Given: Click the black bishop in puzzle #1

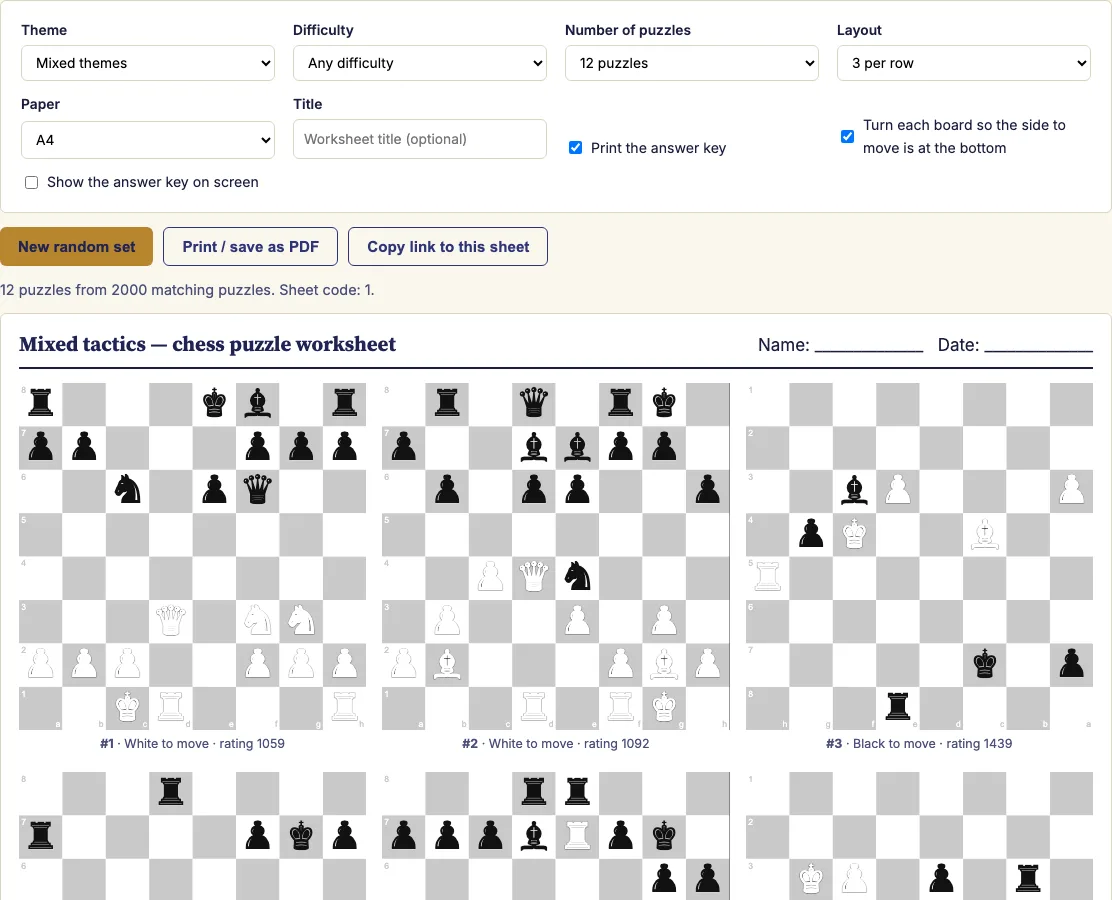Looking at the screenshot, I should (x=257, y=403).
